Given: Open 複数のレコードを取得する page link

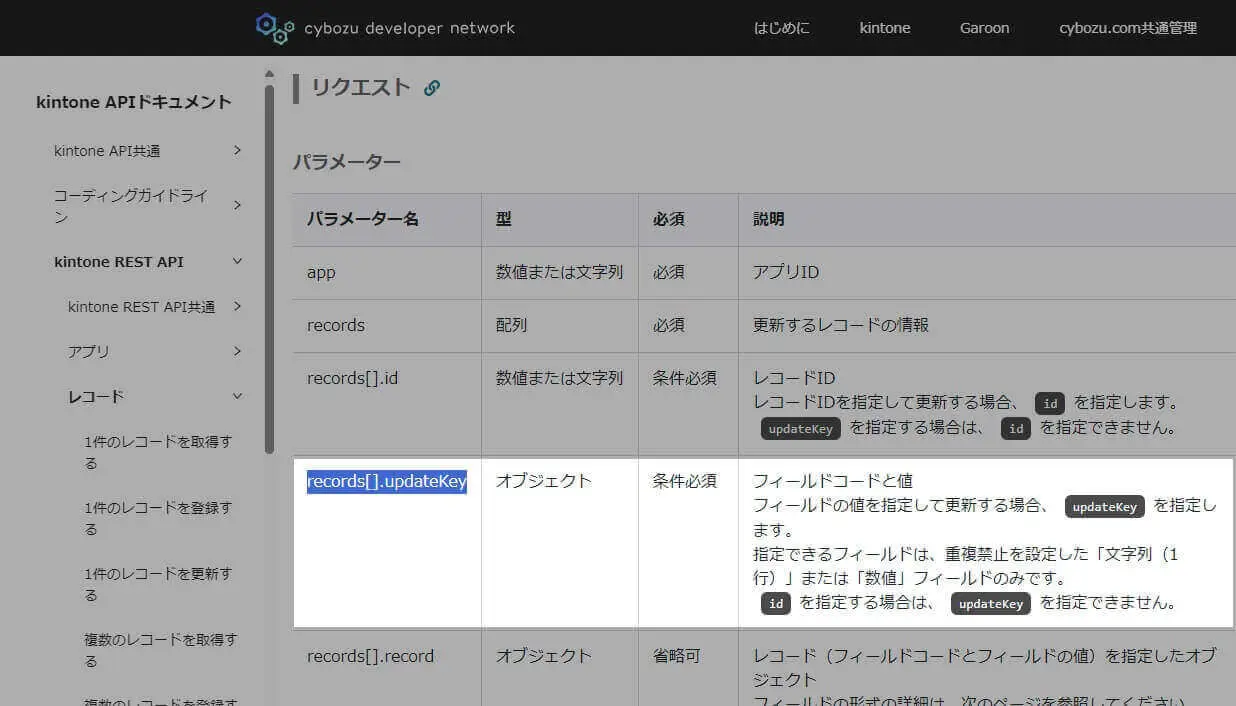Looking at the screenshot, I should 161,650.
